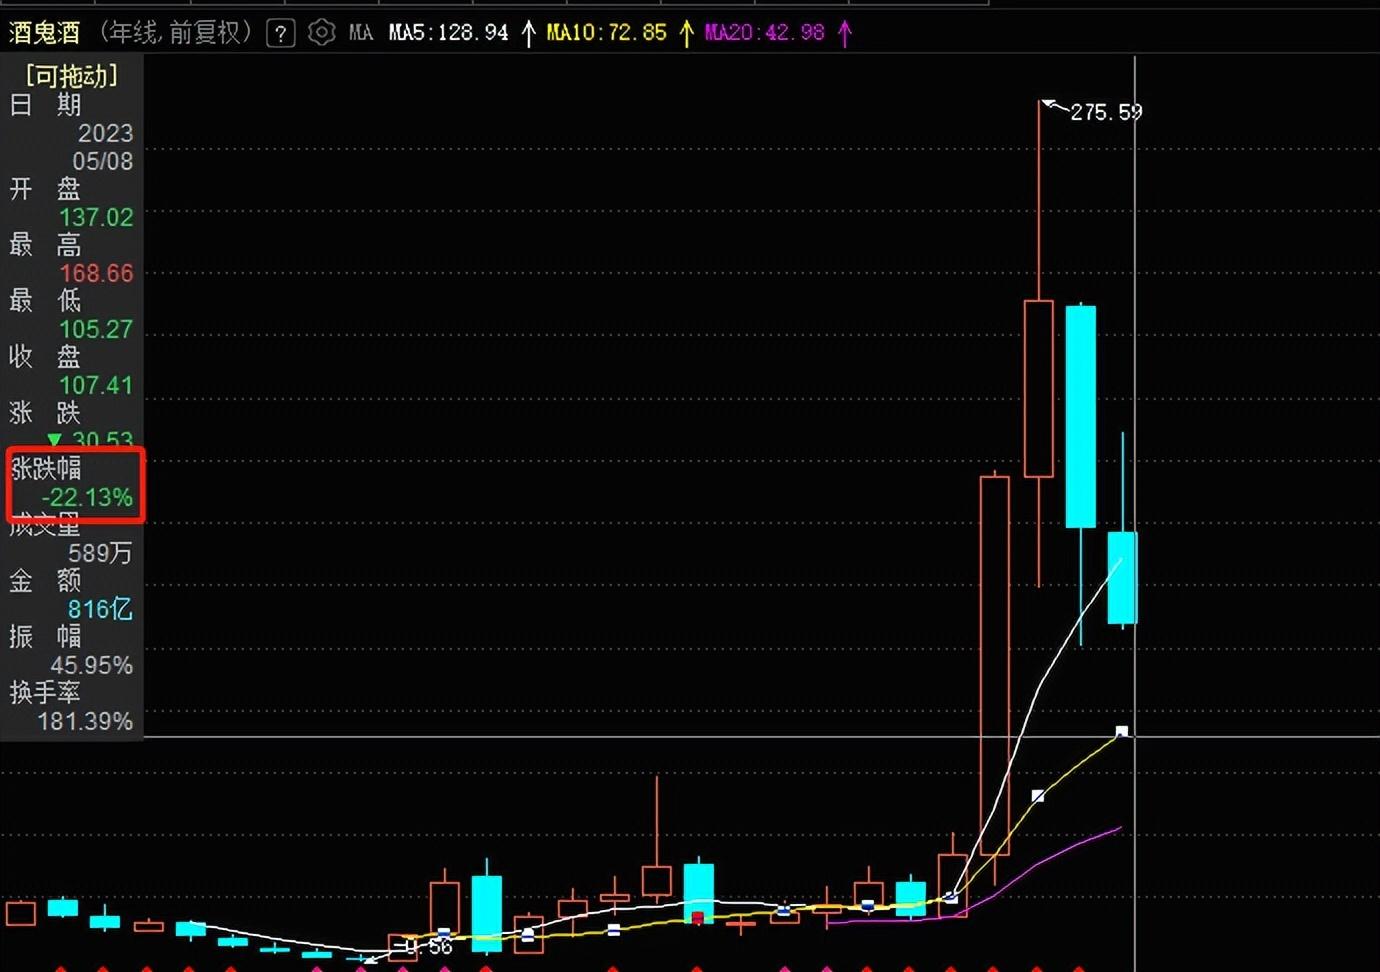1380x972 pixels.
Task: Select the opening price 137.02
Action: point(96,217)
